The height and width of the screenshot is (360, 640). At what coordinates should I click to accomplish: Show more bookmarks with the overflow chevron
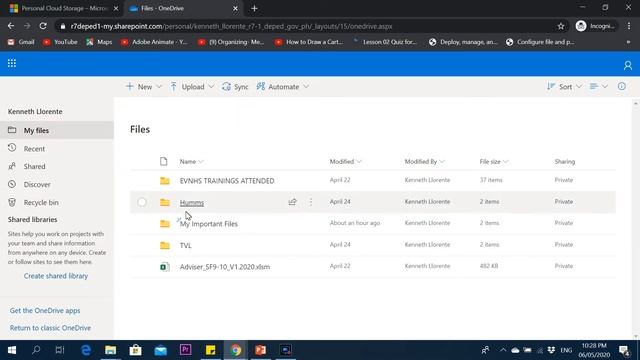tap(628, 42)
